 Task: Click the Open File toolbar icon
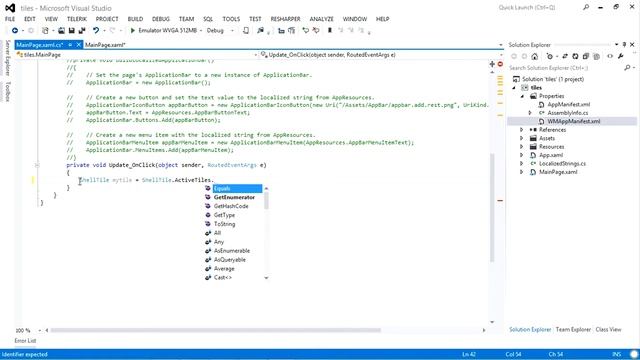pyautogui.click(x=61, y=30)
